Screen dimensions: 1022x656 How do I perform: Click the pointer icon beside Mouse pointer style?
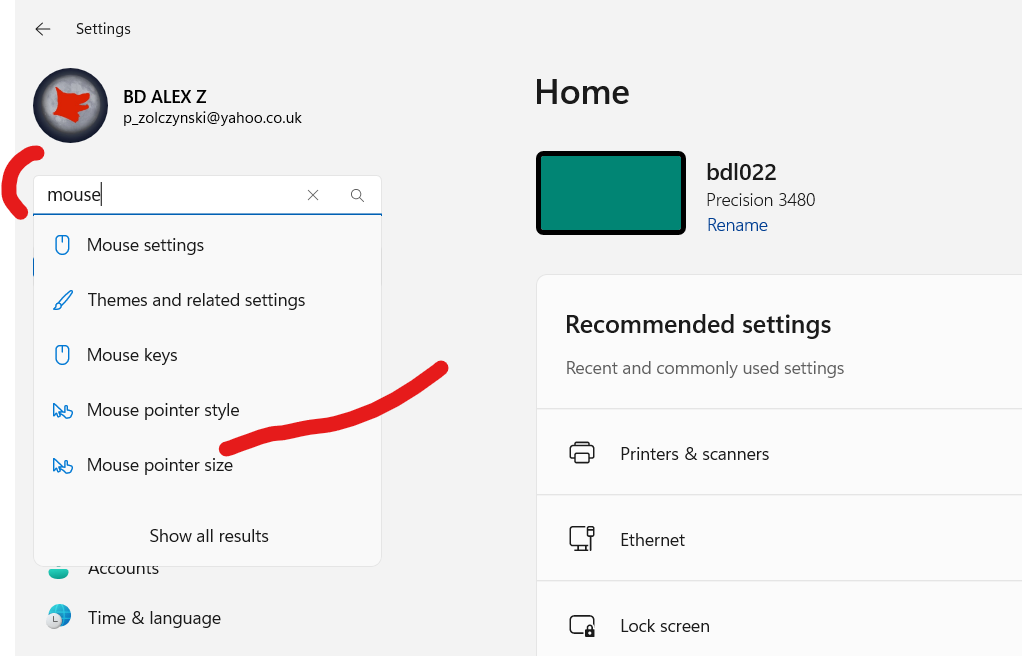click(63, 410)
